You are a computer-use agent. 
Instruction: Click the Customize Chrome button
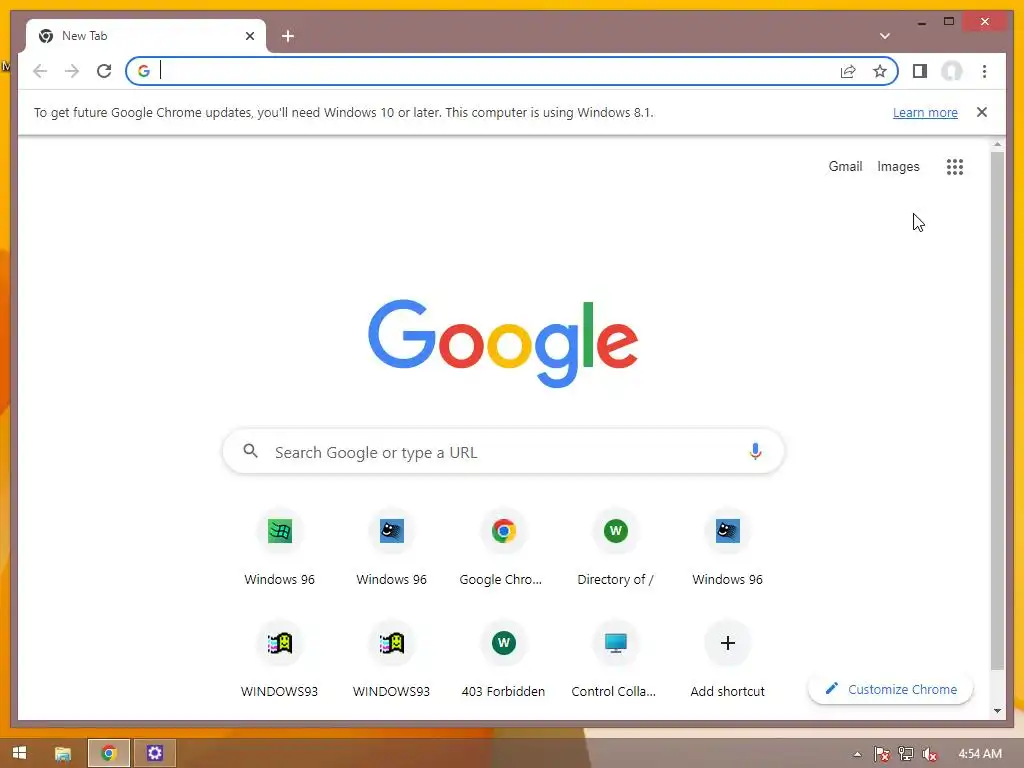[x=891, y=690]
